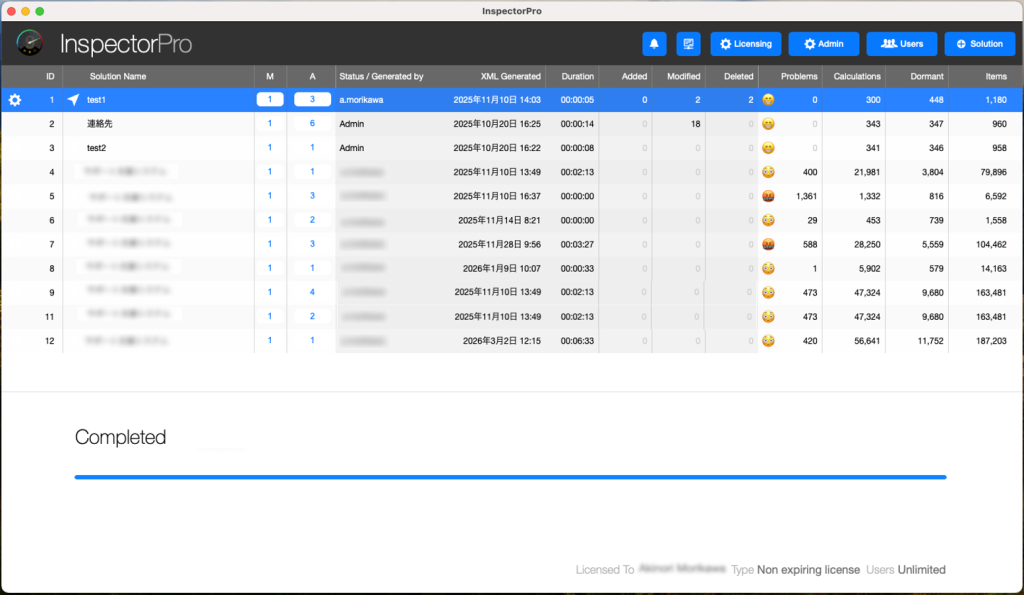The height and width of the screenshot is (595, 1024).
Task: Sort by the Solution Name column header
Action: [x=118, y=76]
